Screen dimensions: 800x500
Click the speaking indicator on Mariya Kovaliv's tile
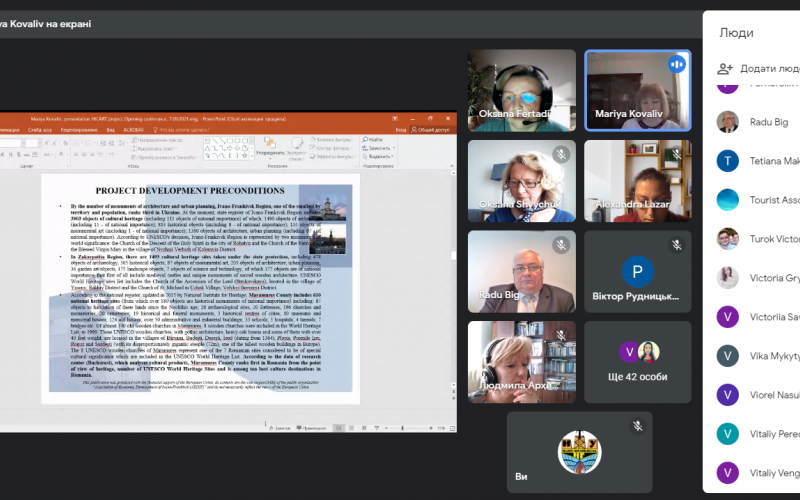point(677,64)
